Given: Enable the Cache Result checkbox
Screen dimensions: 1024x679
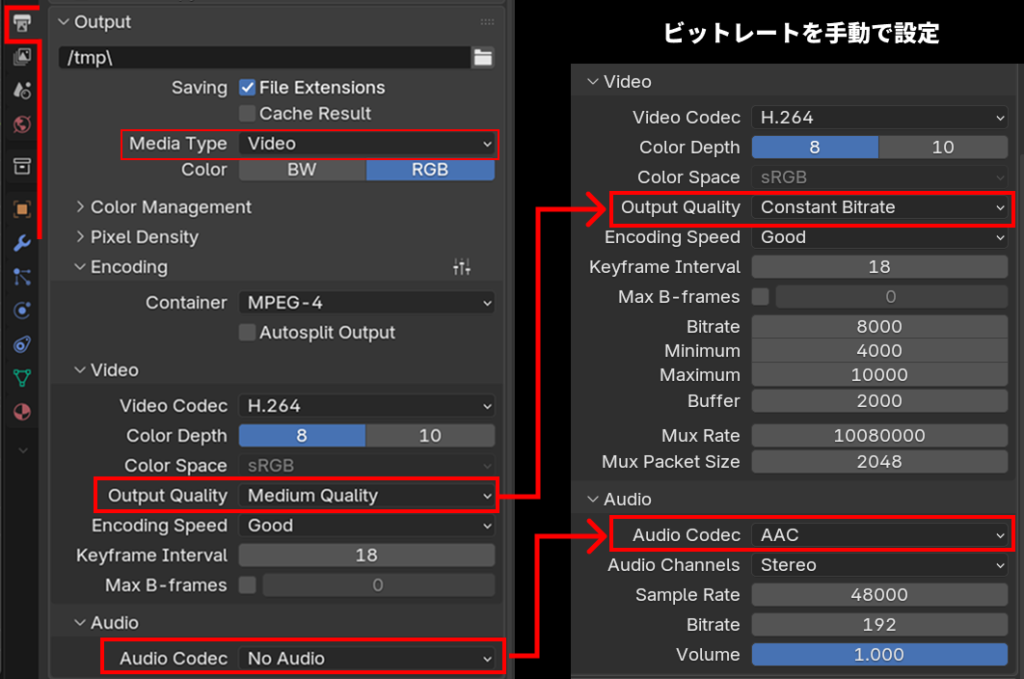Looking at the screenshot, I should (247, 114).
